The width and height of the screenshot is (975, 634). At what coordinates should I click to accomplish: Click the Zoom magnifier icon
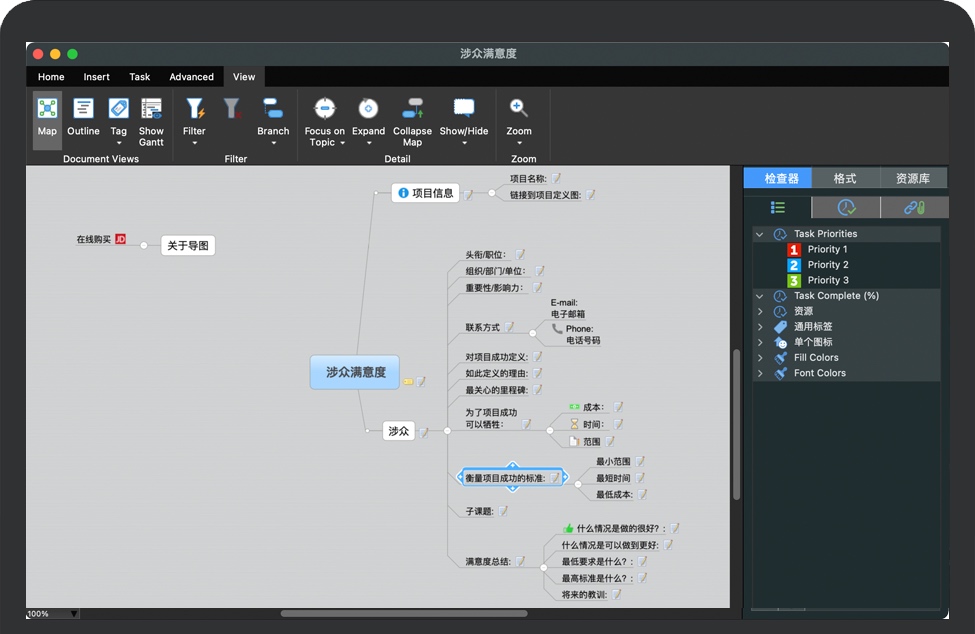click(518, 109)
